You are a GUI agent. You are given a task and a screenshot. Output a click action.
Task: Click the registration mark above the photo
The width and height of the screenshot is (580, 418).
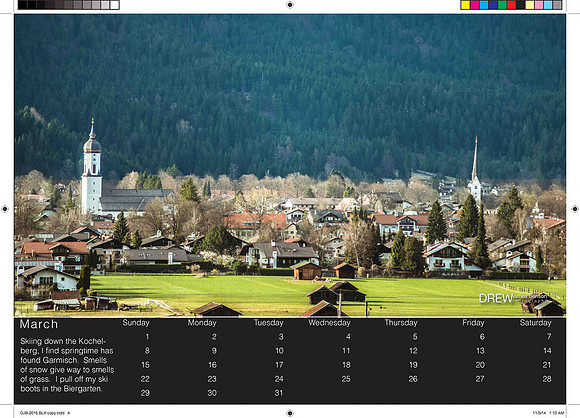(290, 5)
